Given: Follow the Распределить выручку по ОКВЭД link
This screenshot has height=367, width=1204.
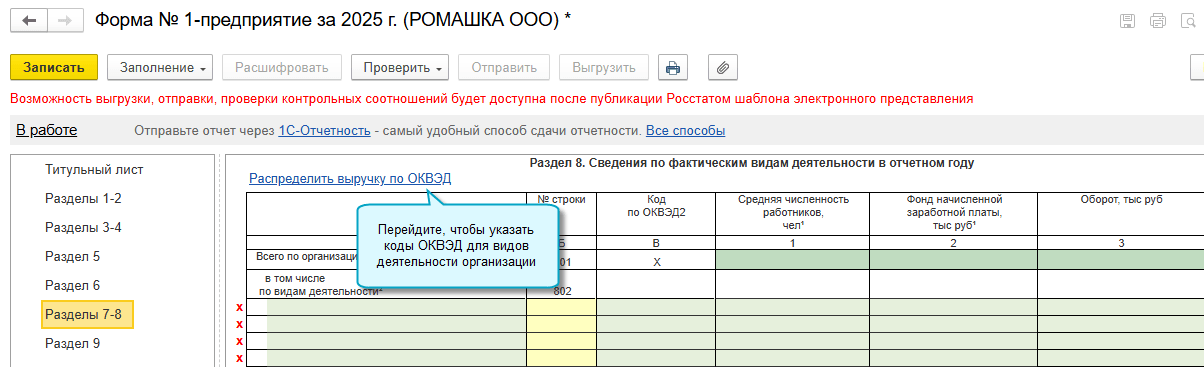Looking at the screenshot, I should tap(350, 179).
